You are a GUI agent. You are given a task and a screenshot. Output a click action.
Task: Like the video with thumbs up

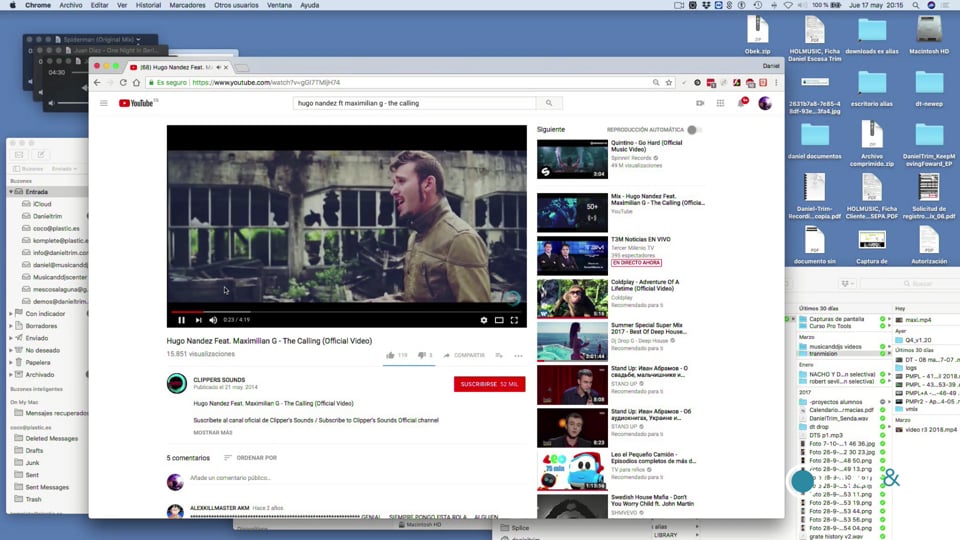point(390,355)
